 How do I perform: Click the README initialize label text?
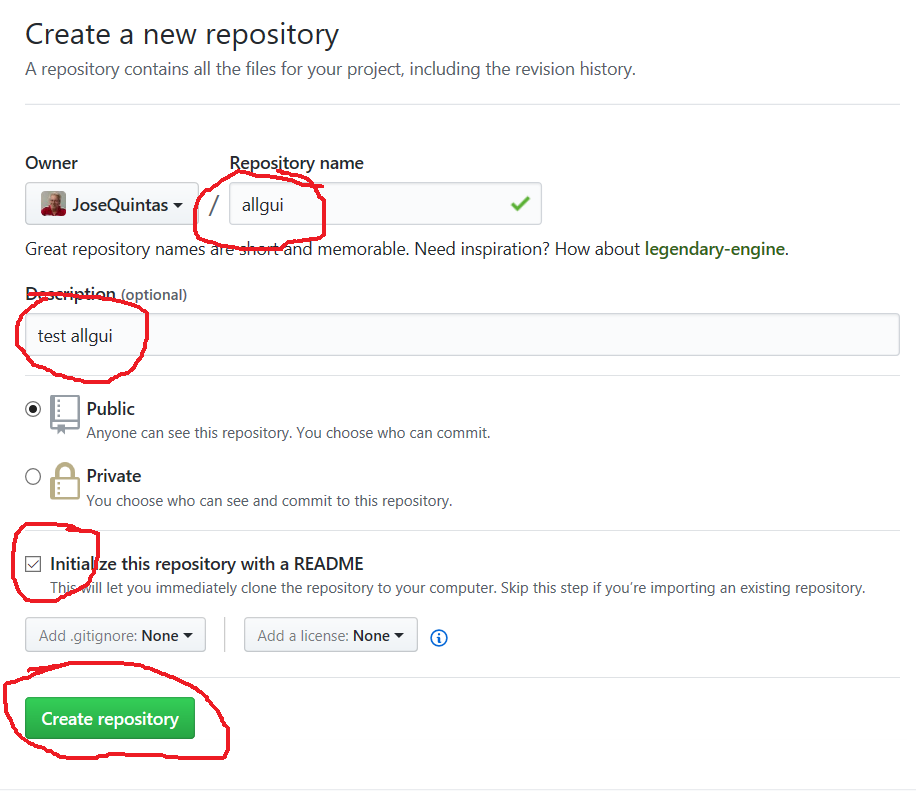(207, 564)
